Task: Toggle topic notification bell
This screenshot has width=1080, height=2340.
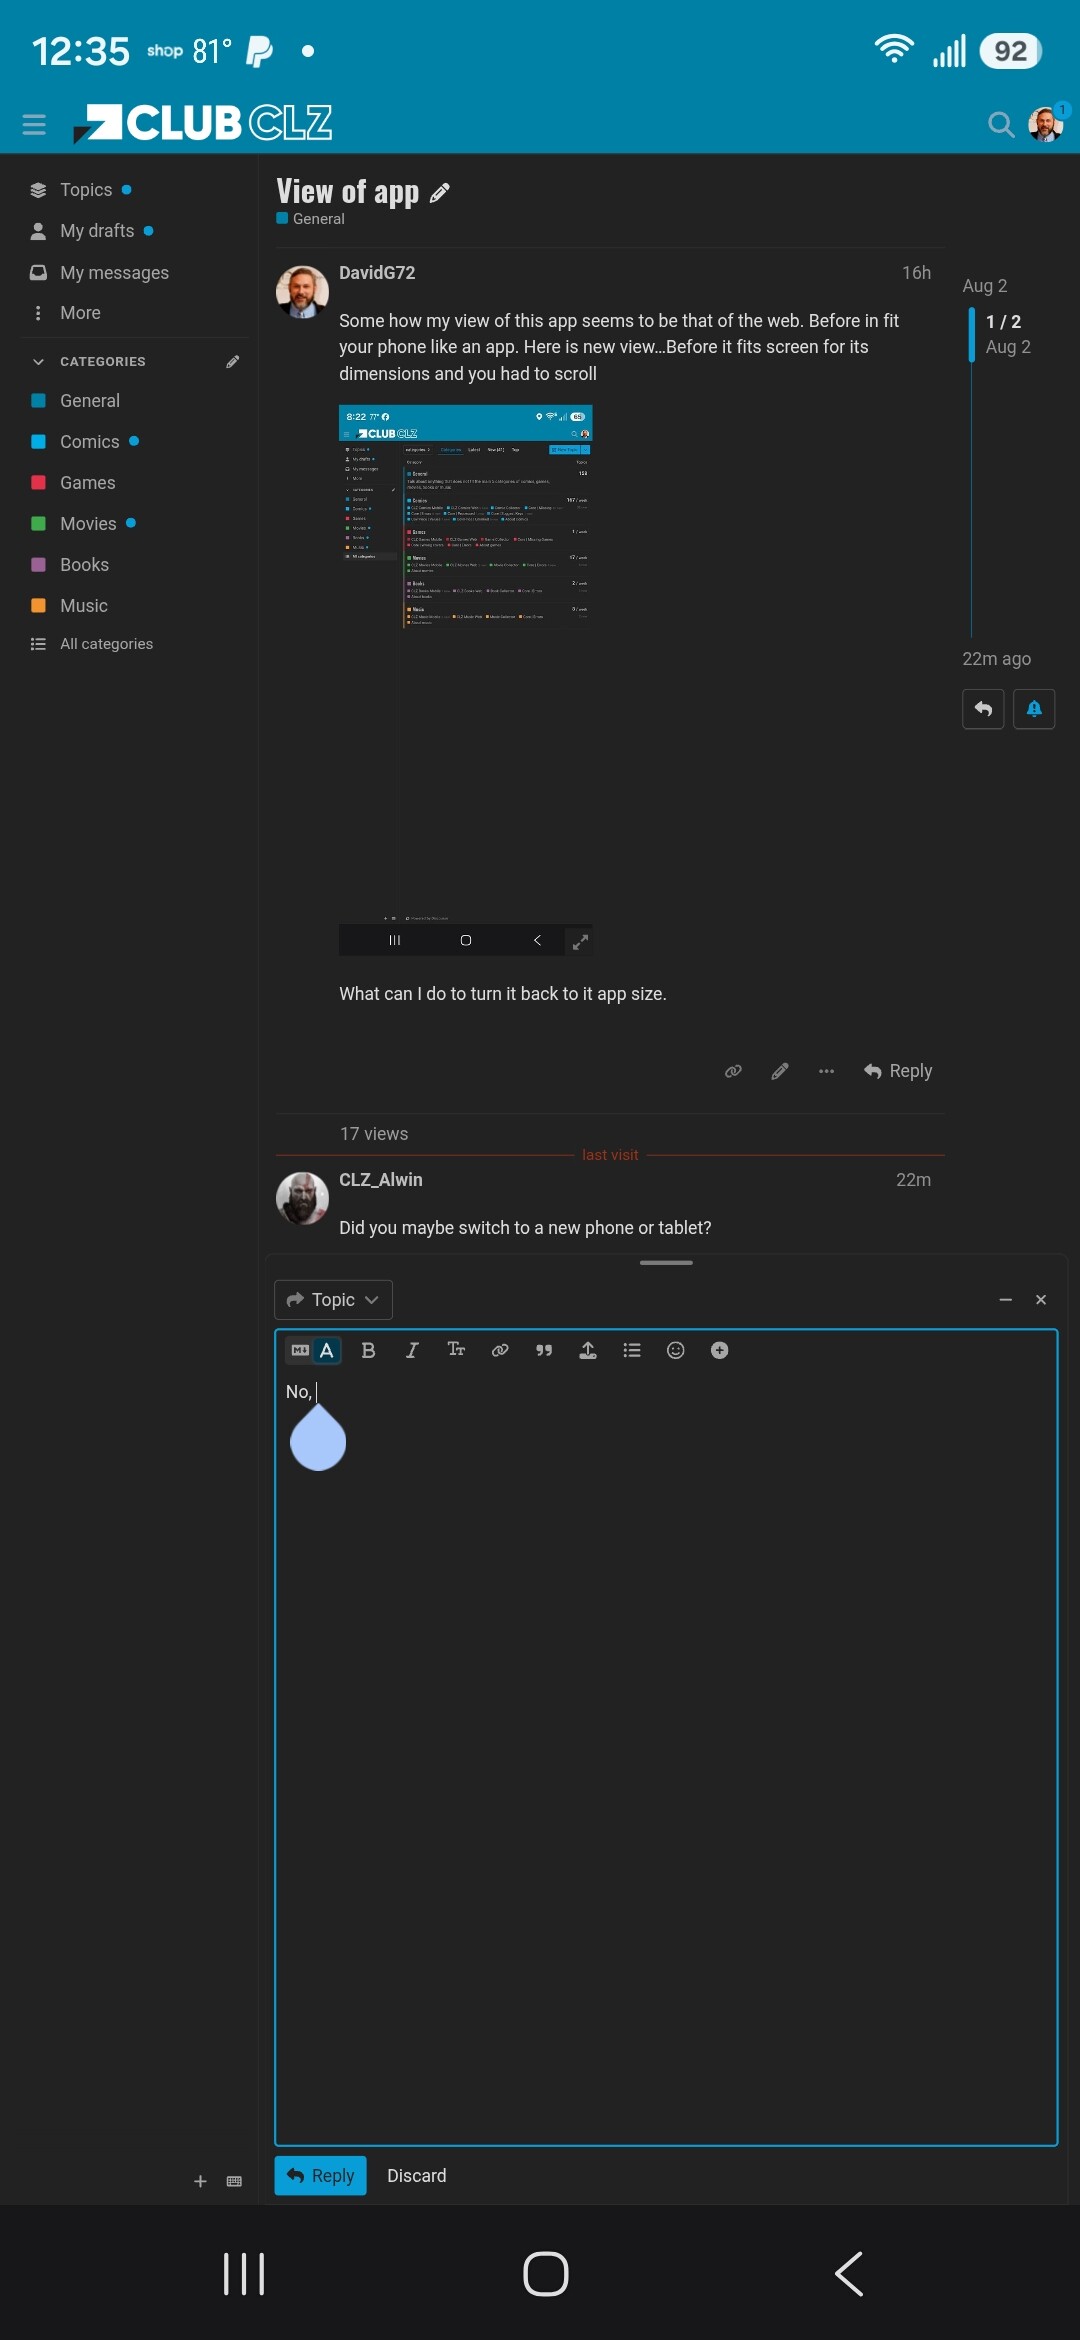Action: (1034, 709)
